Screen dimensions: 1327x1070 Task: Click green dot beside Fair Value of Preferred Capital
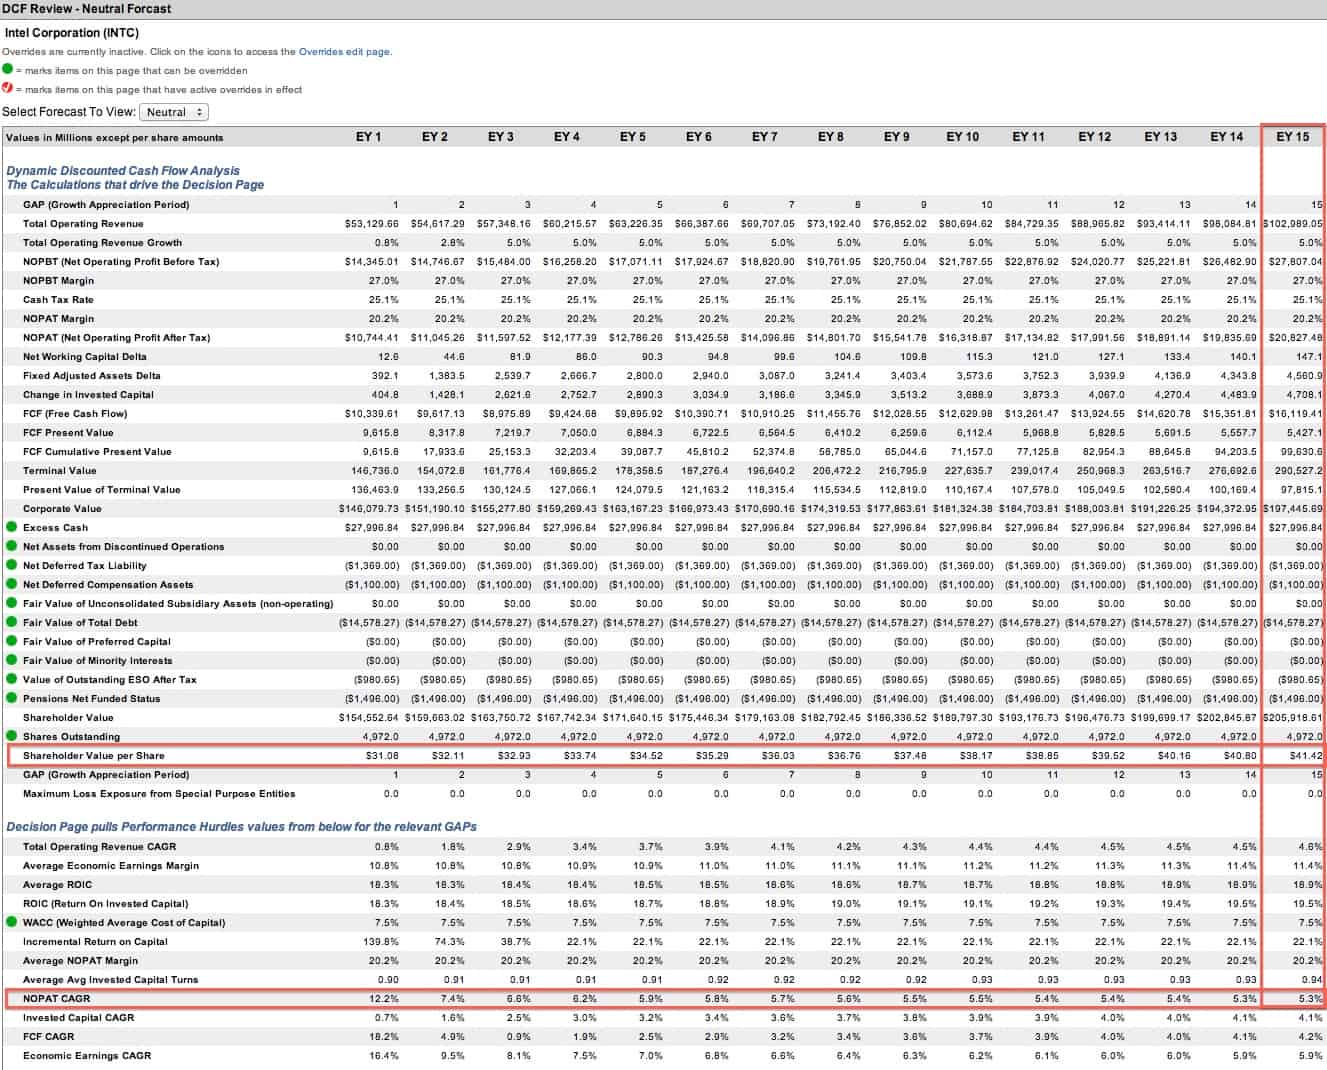point(11,641)
